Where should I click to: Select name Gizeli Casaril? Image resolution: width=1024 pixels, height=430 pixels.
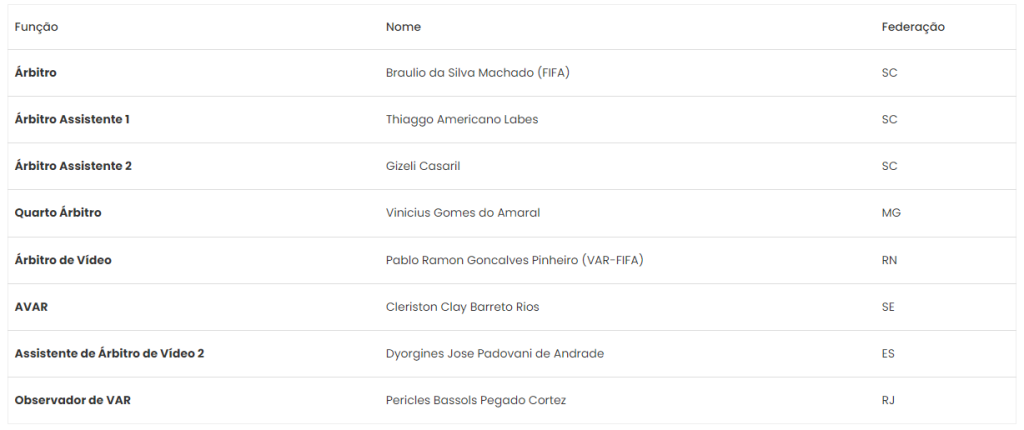(423, 166)
